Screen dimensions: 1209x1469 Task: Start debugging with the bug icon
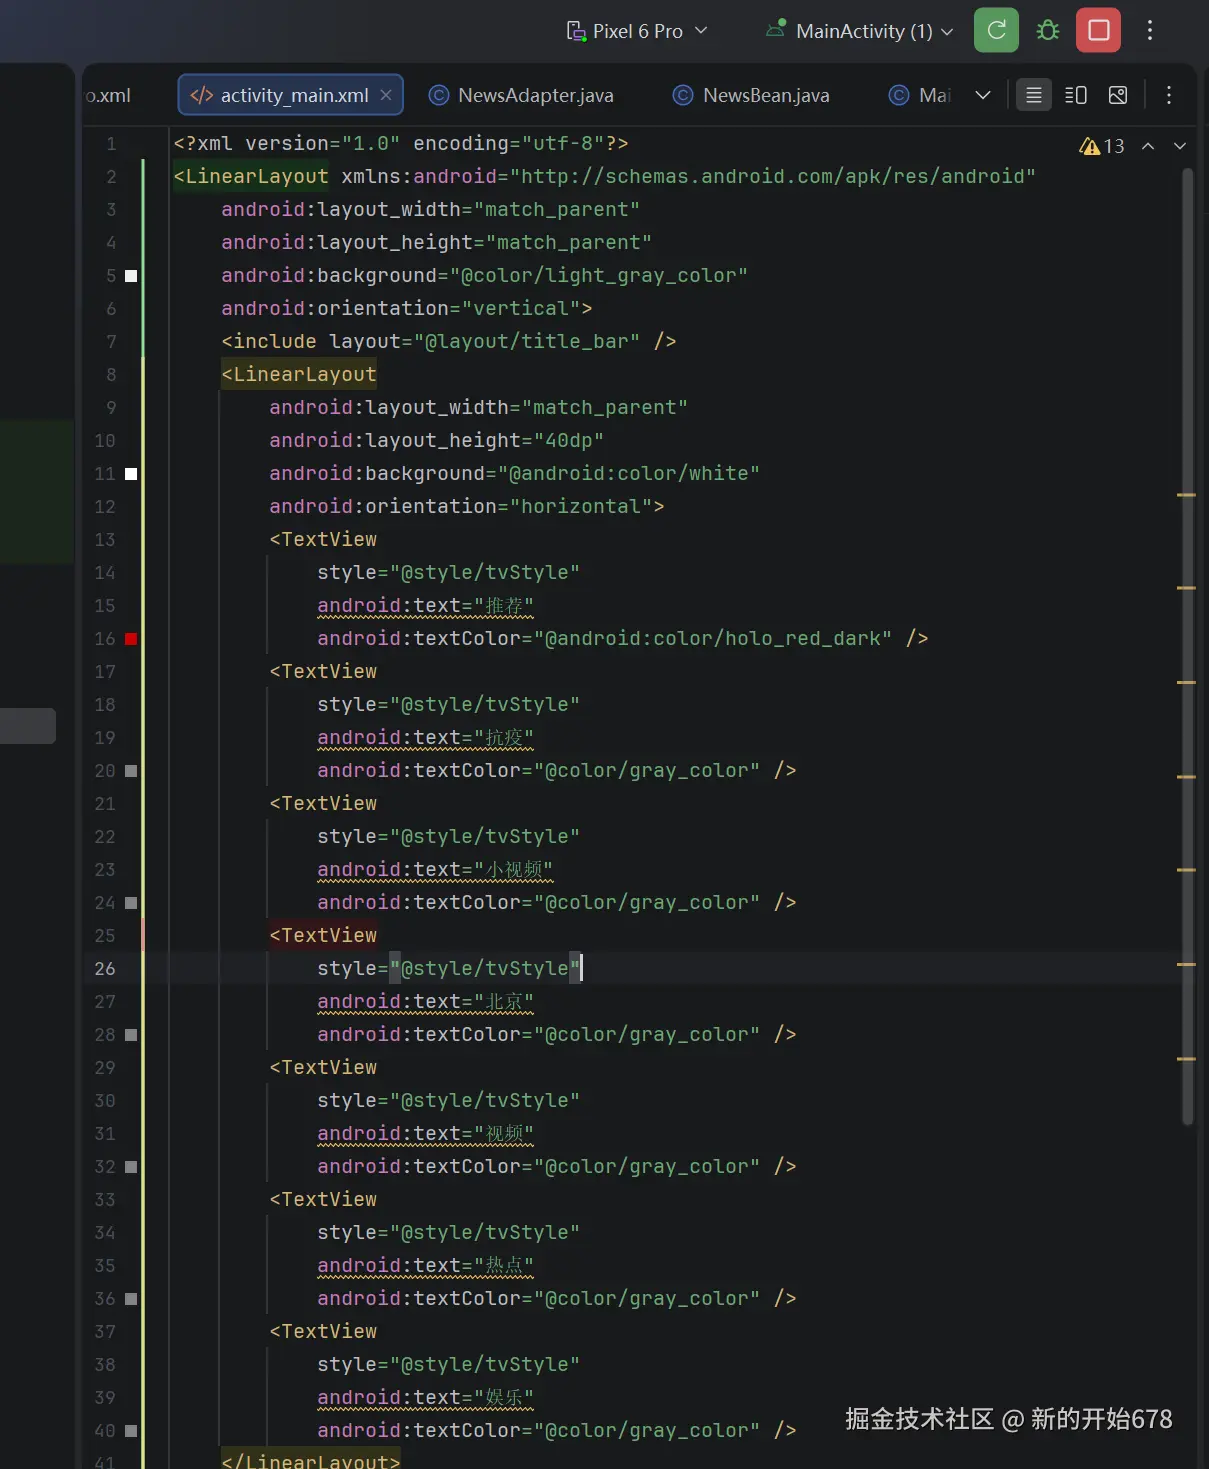click(1047, 30)
